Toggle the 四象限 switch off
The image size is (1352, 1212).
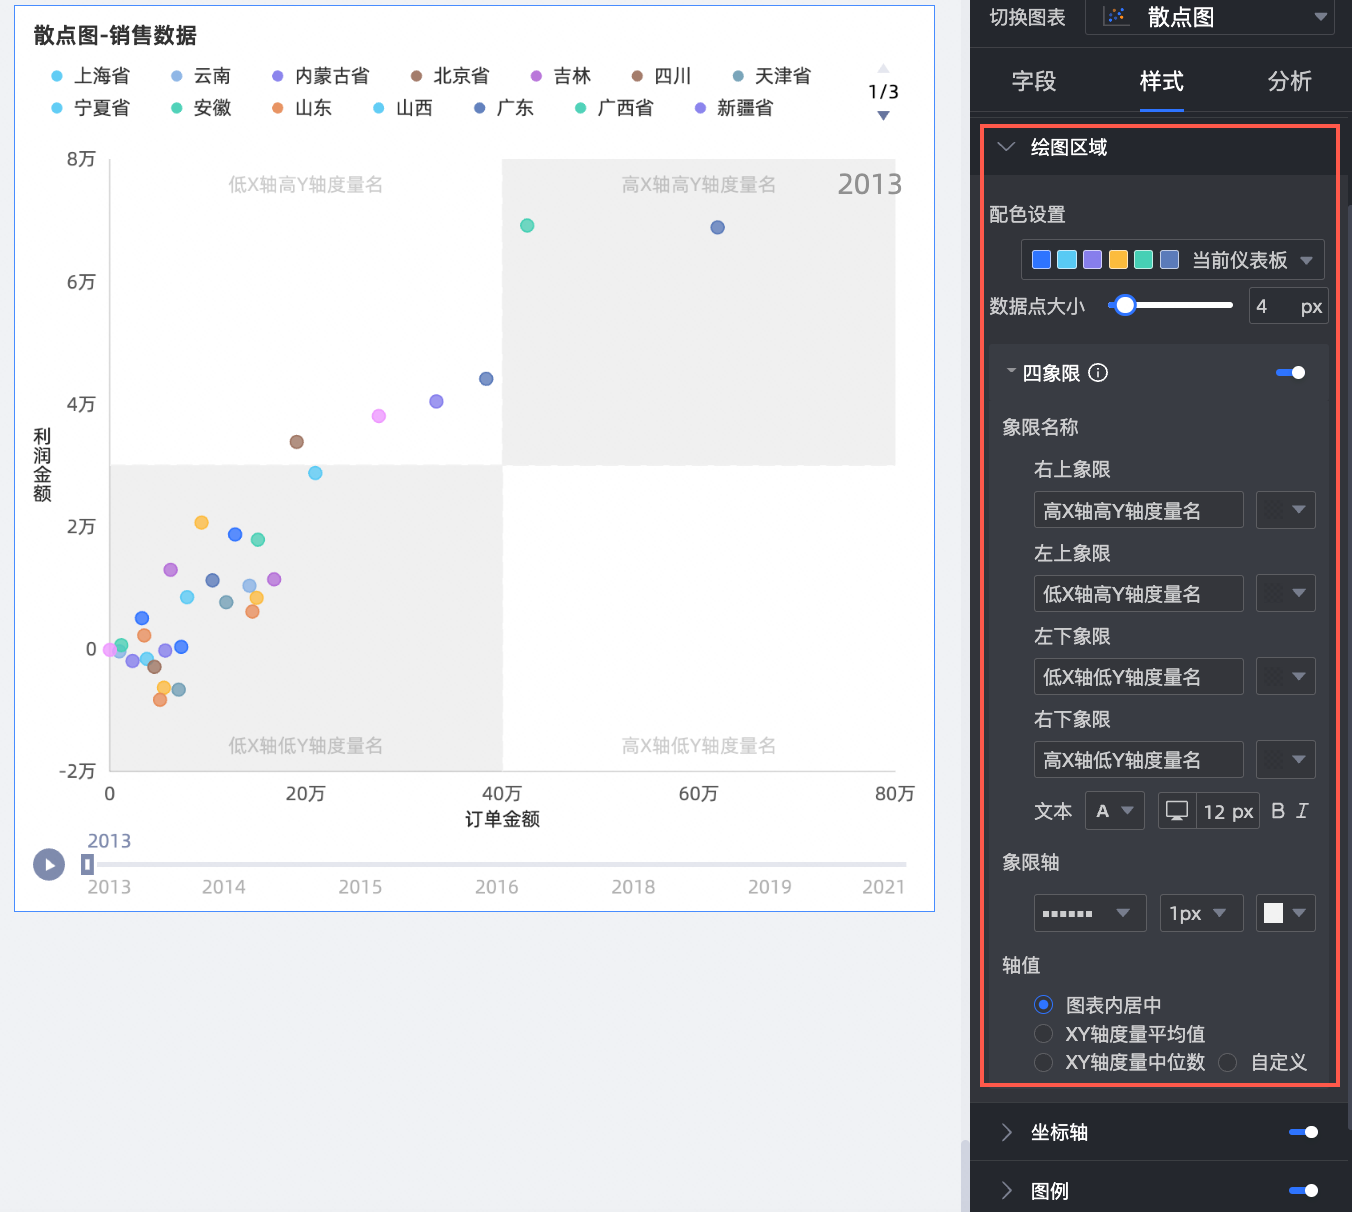coord(1291,373)
